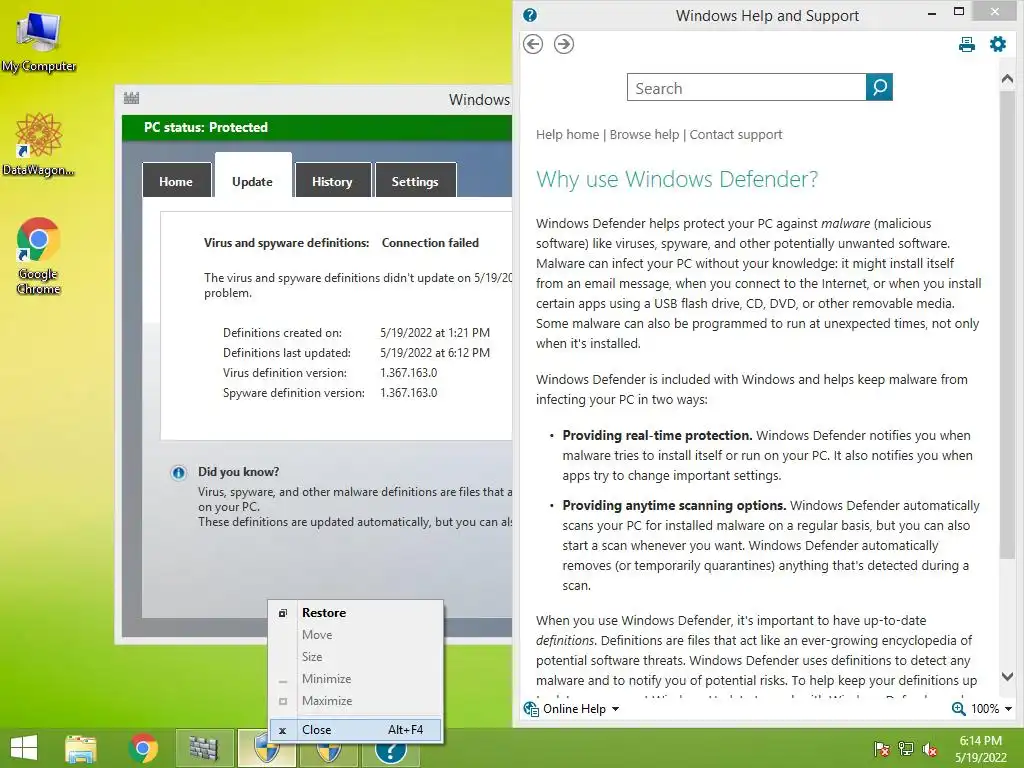Open the Settings tab in Defender
Viewport: 1024px width, 768px height.
[415, 181]
